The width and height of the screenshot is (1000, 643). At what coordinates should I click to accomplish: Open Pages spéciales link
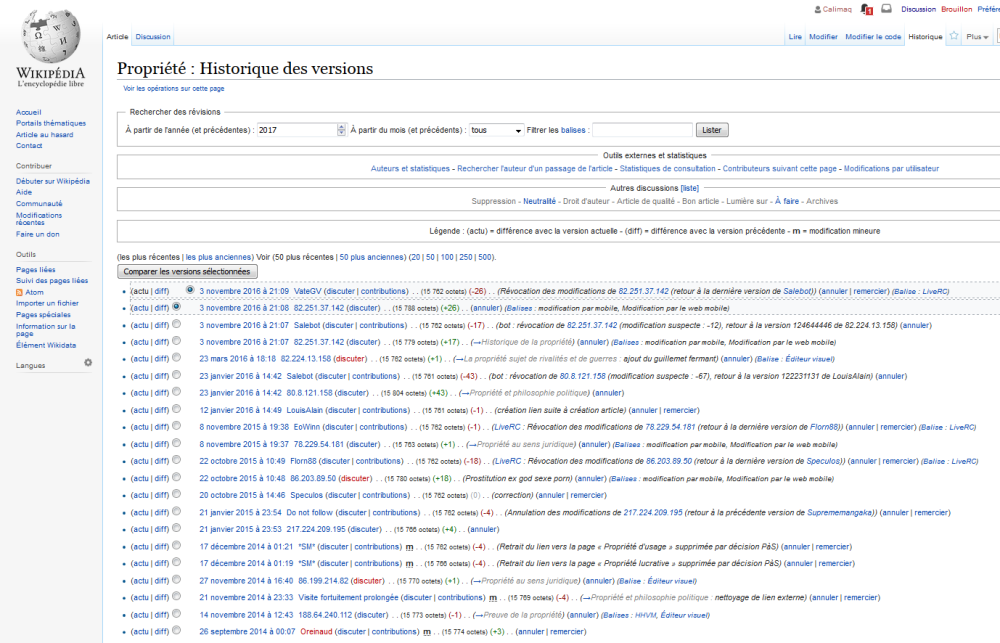(x=43, y=315)
